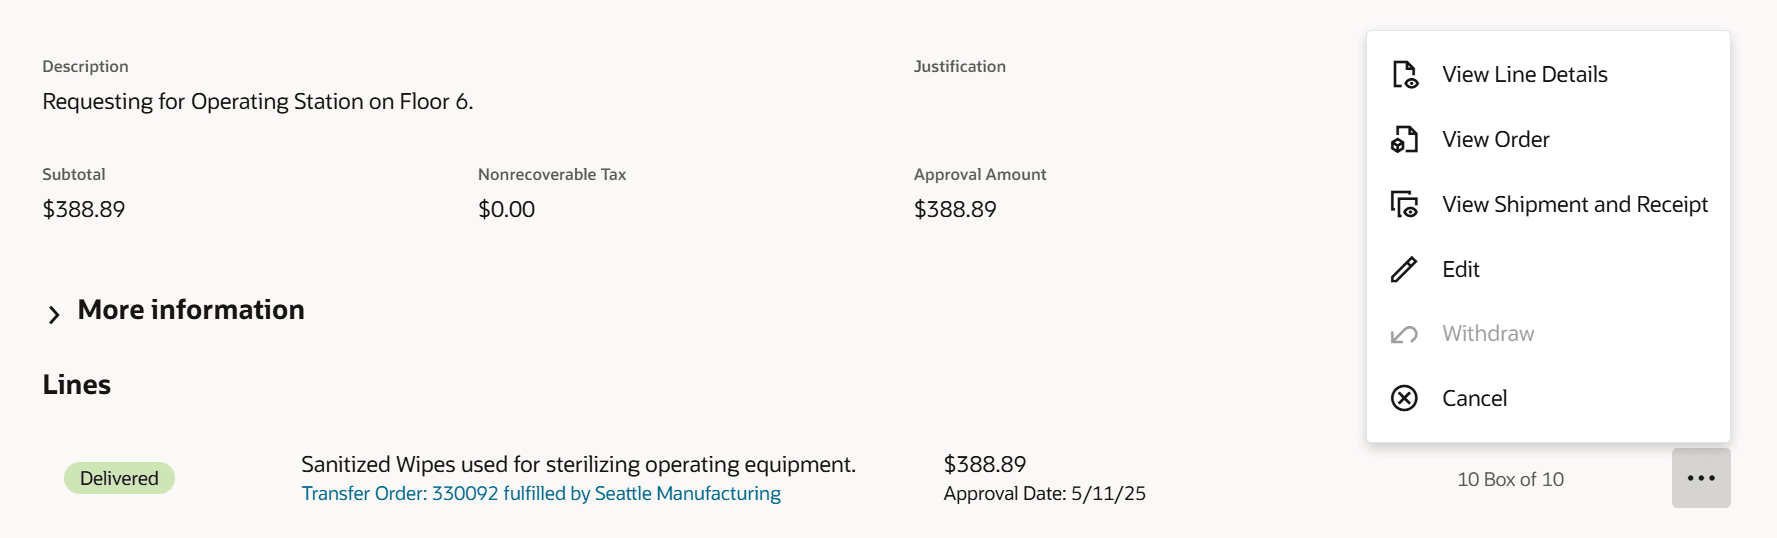The width and height of the screenshot is (1777, 538).
Task: Click the View Order icon in menu
Action: point(1404,140)
